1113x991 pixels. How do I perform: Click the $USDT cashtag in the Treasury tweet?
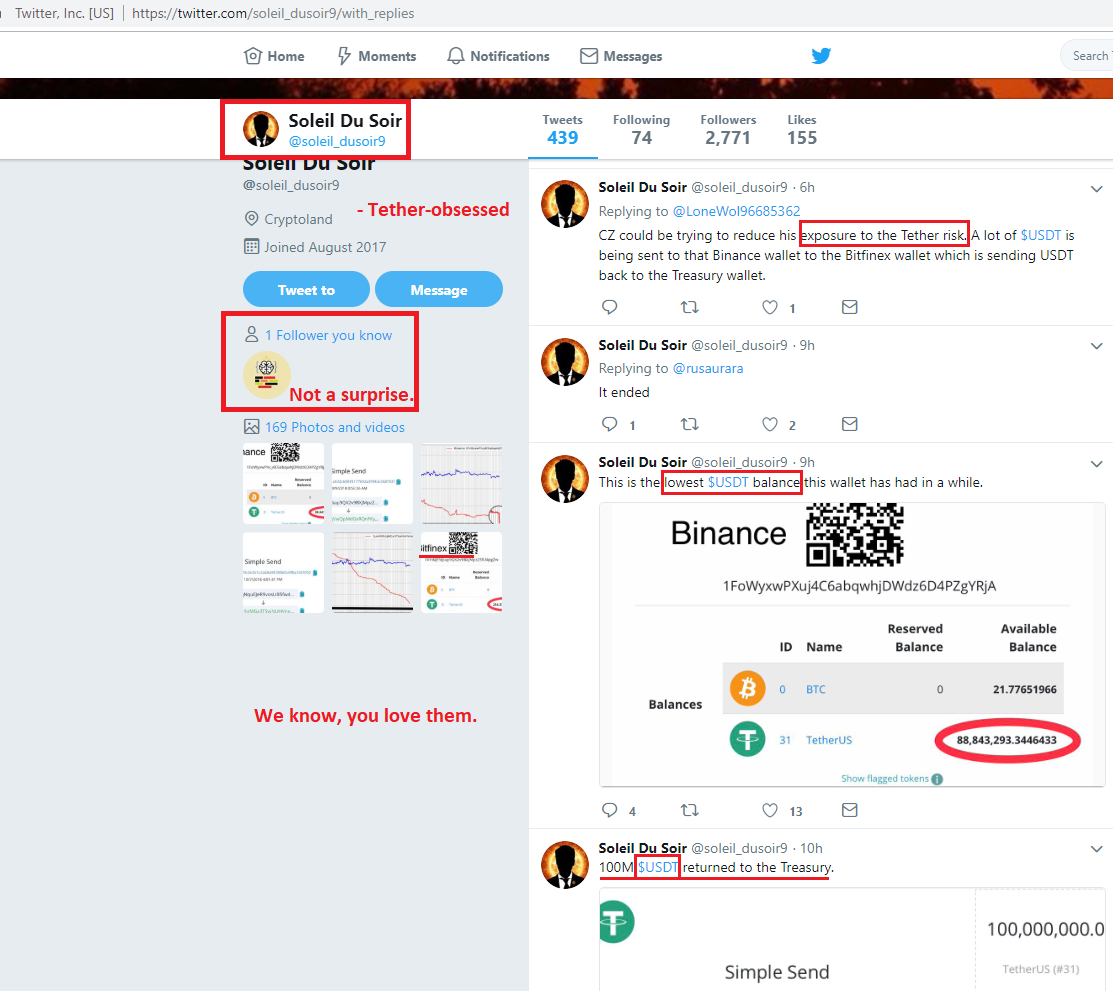tap(657, 867)
